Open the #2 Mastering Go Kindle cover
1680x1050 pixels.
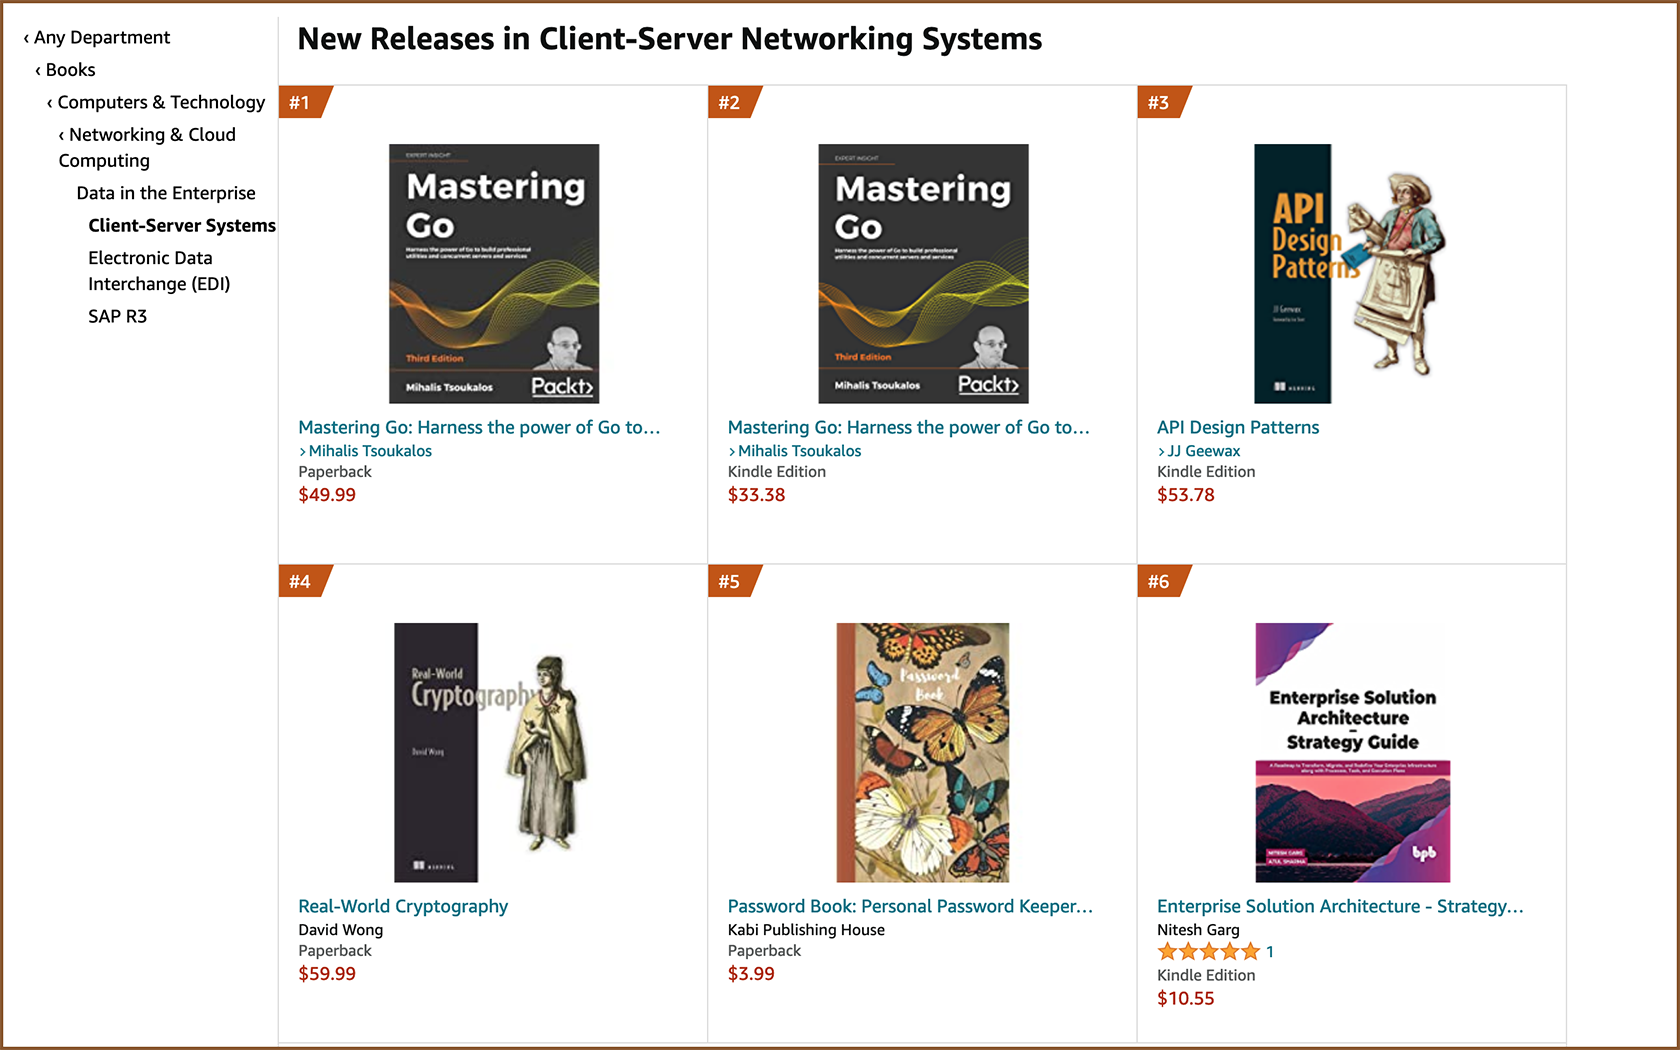(923, 273)
